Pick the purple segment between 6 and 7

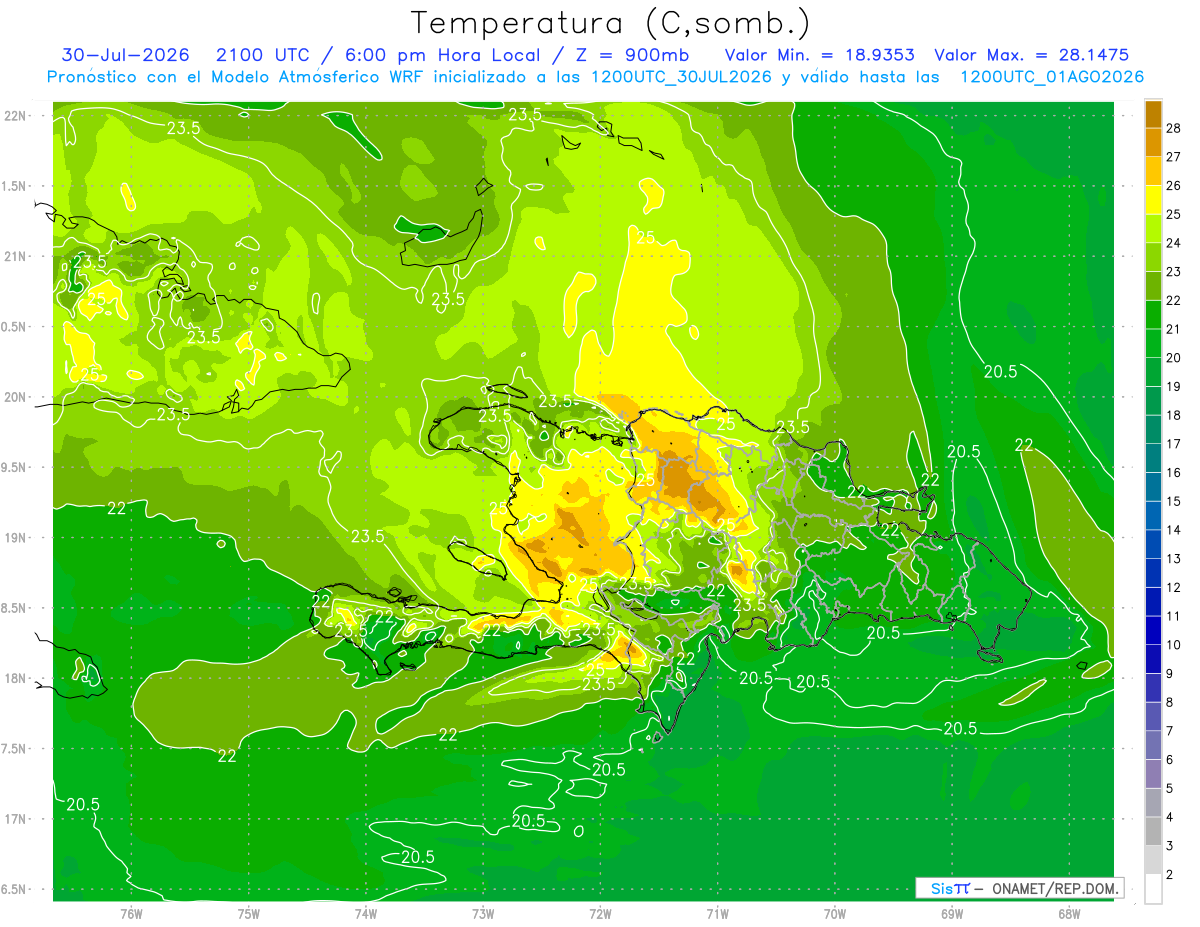point(1153,745)
